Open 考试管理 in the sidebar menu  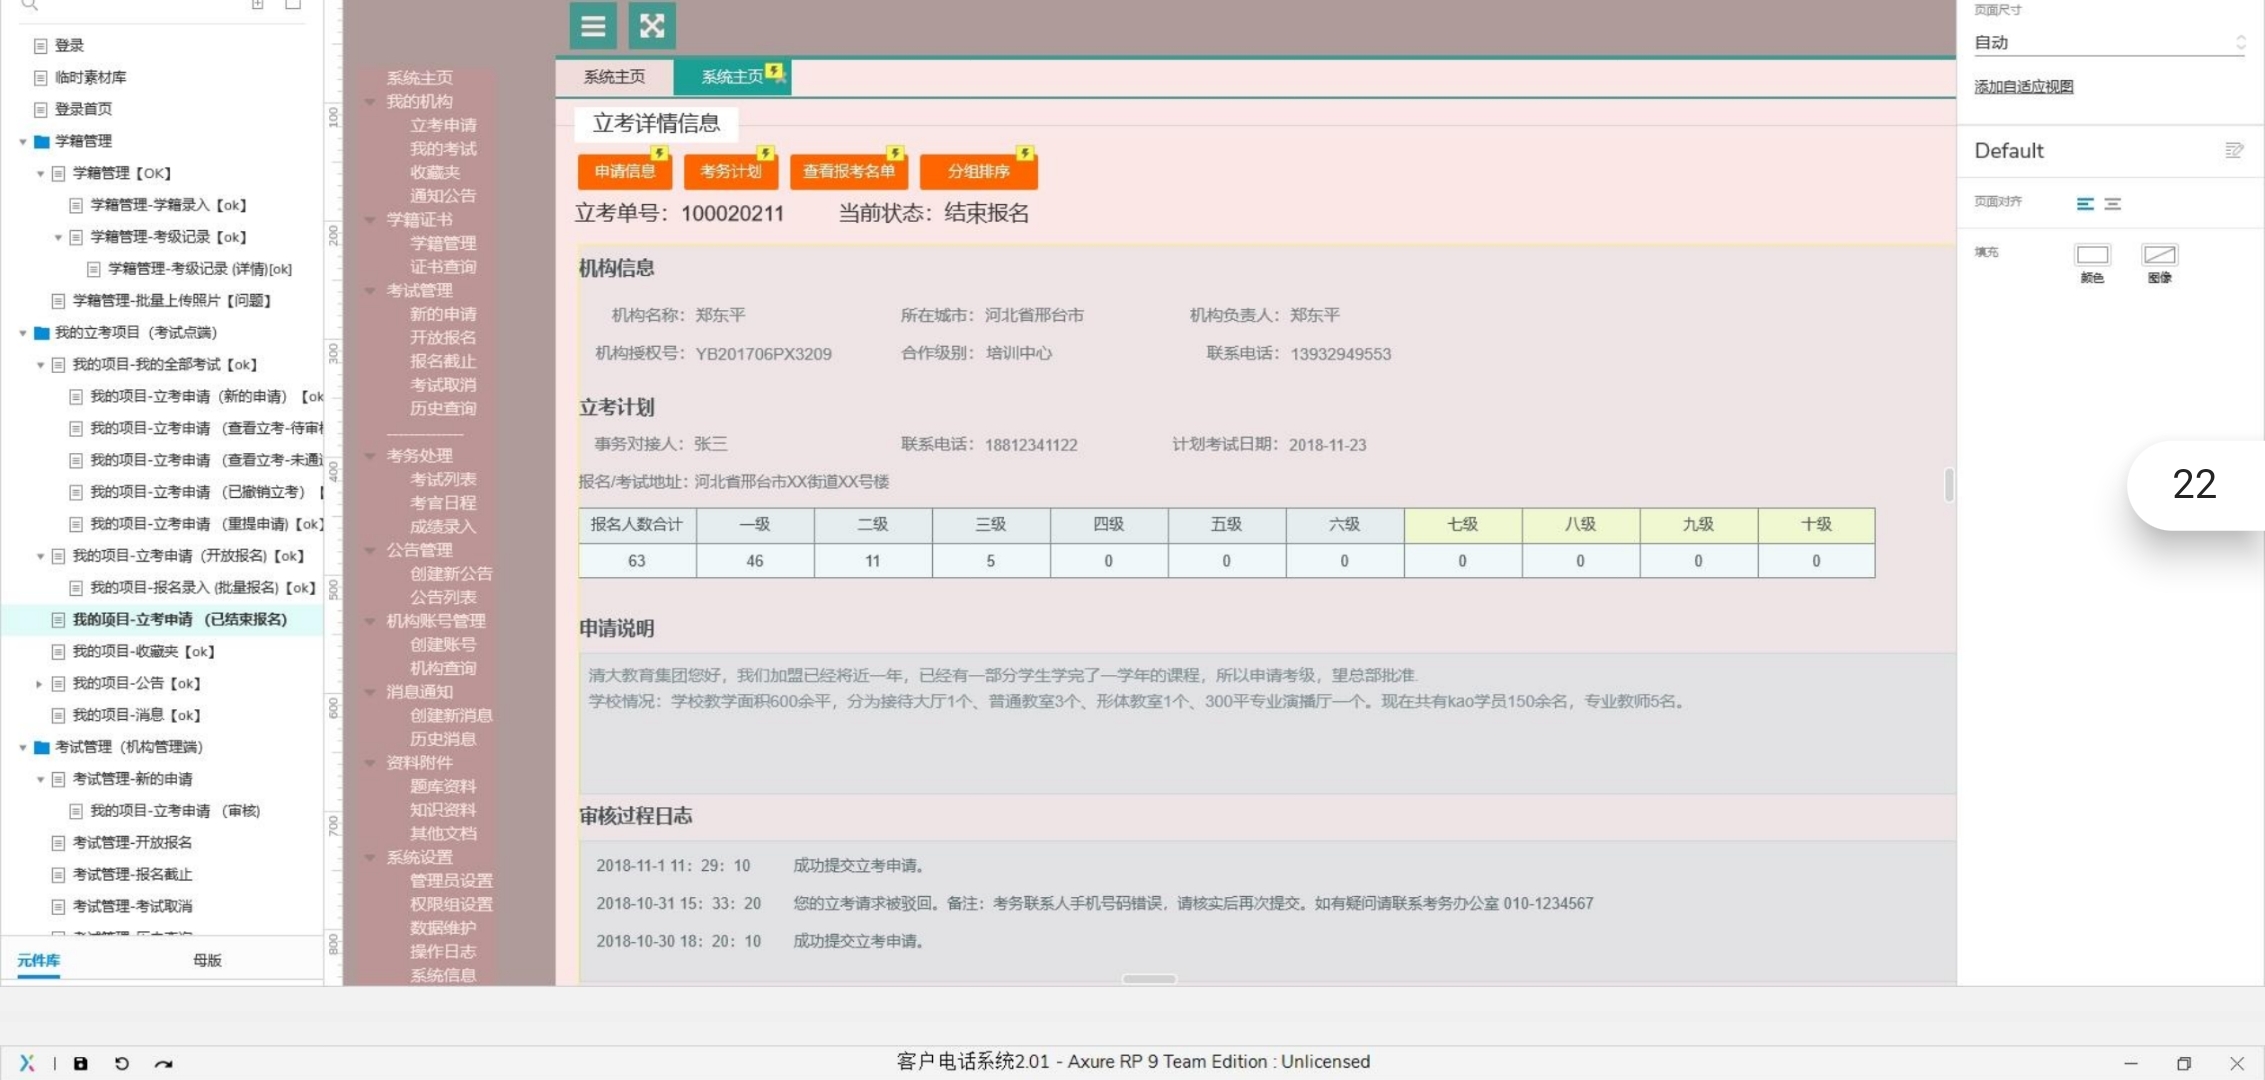(419, 290)
